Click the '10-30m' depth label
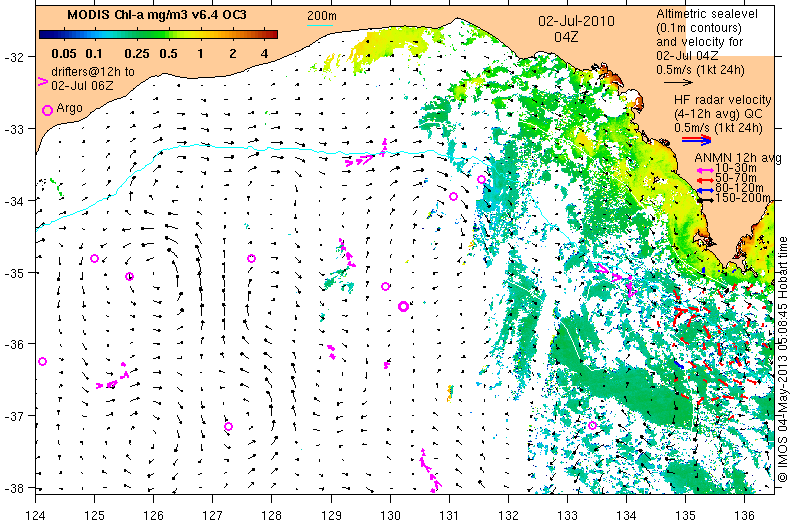Viewport: 800px width, 520px height. [736, 169]
